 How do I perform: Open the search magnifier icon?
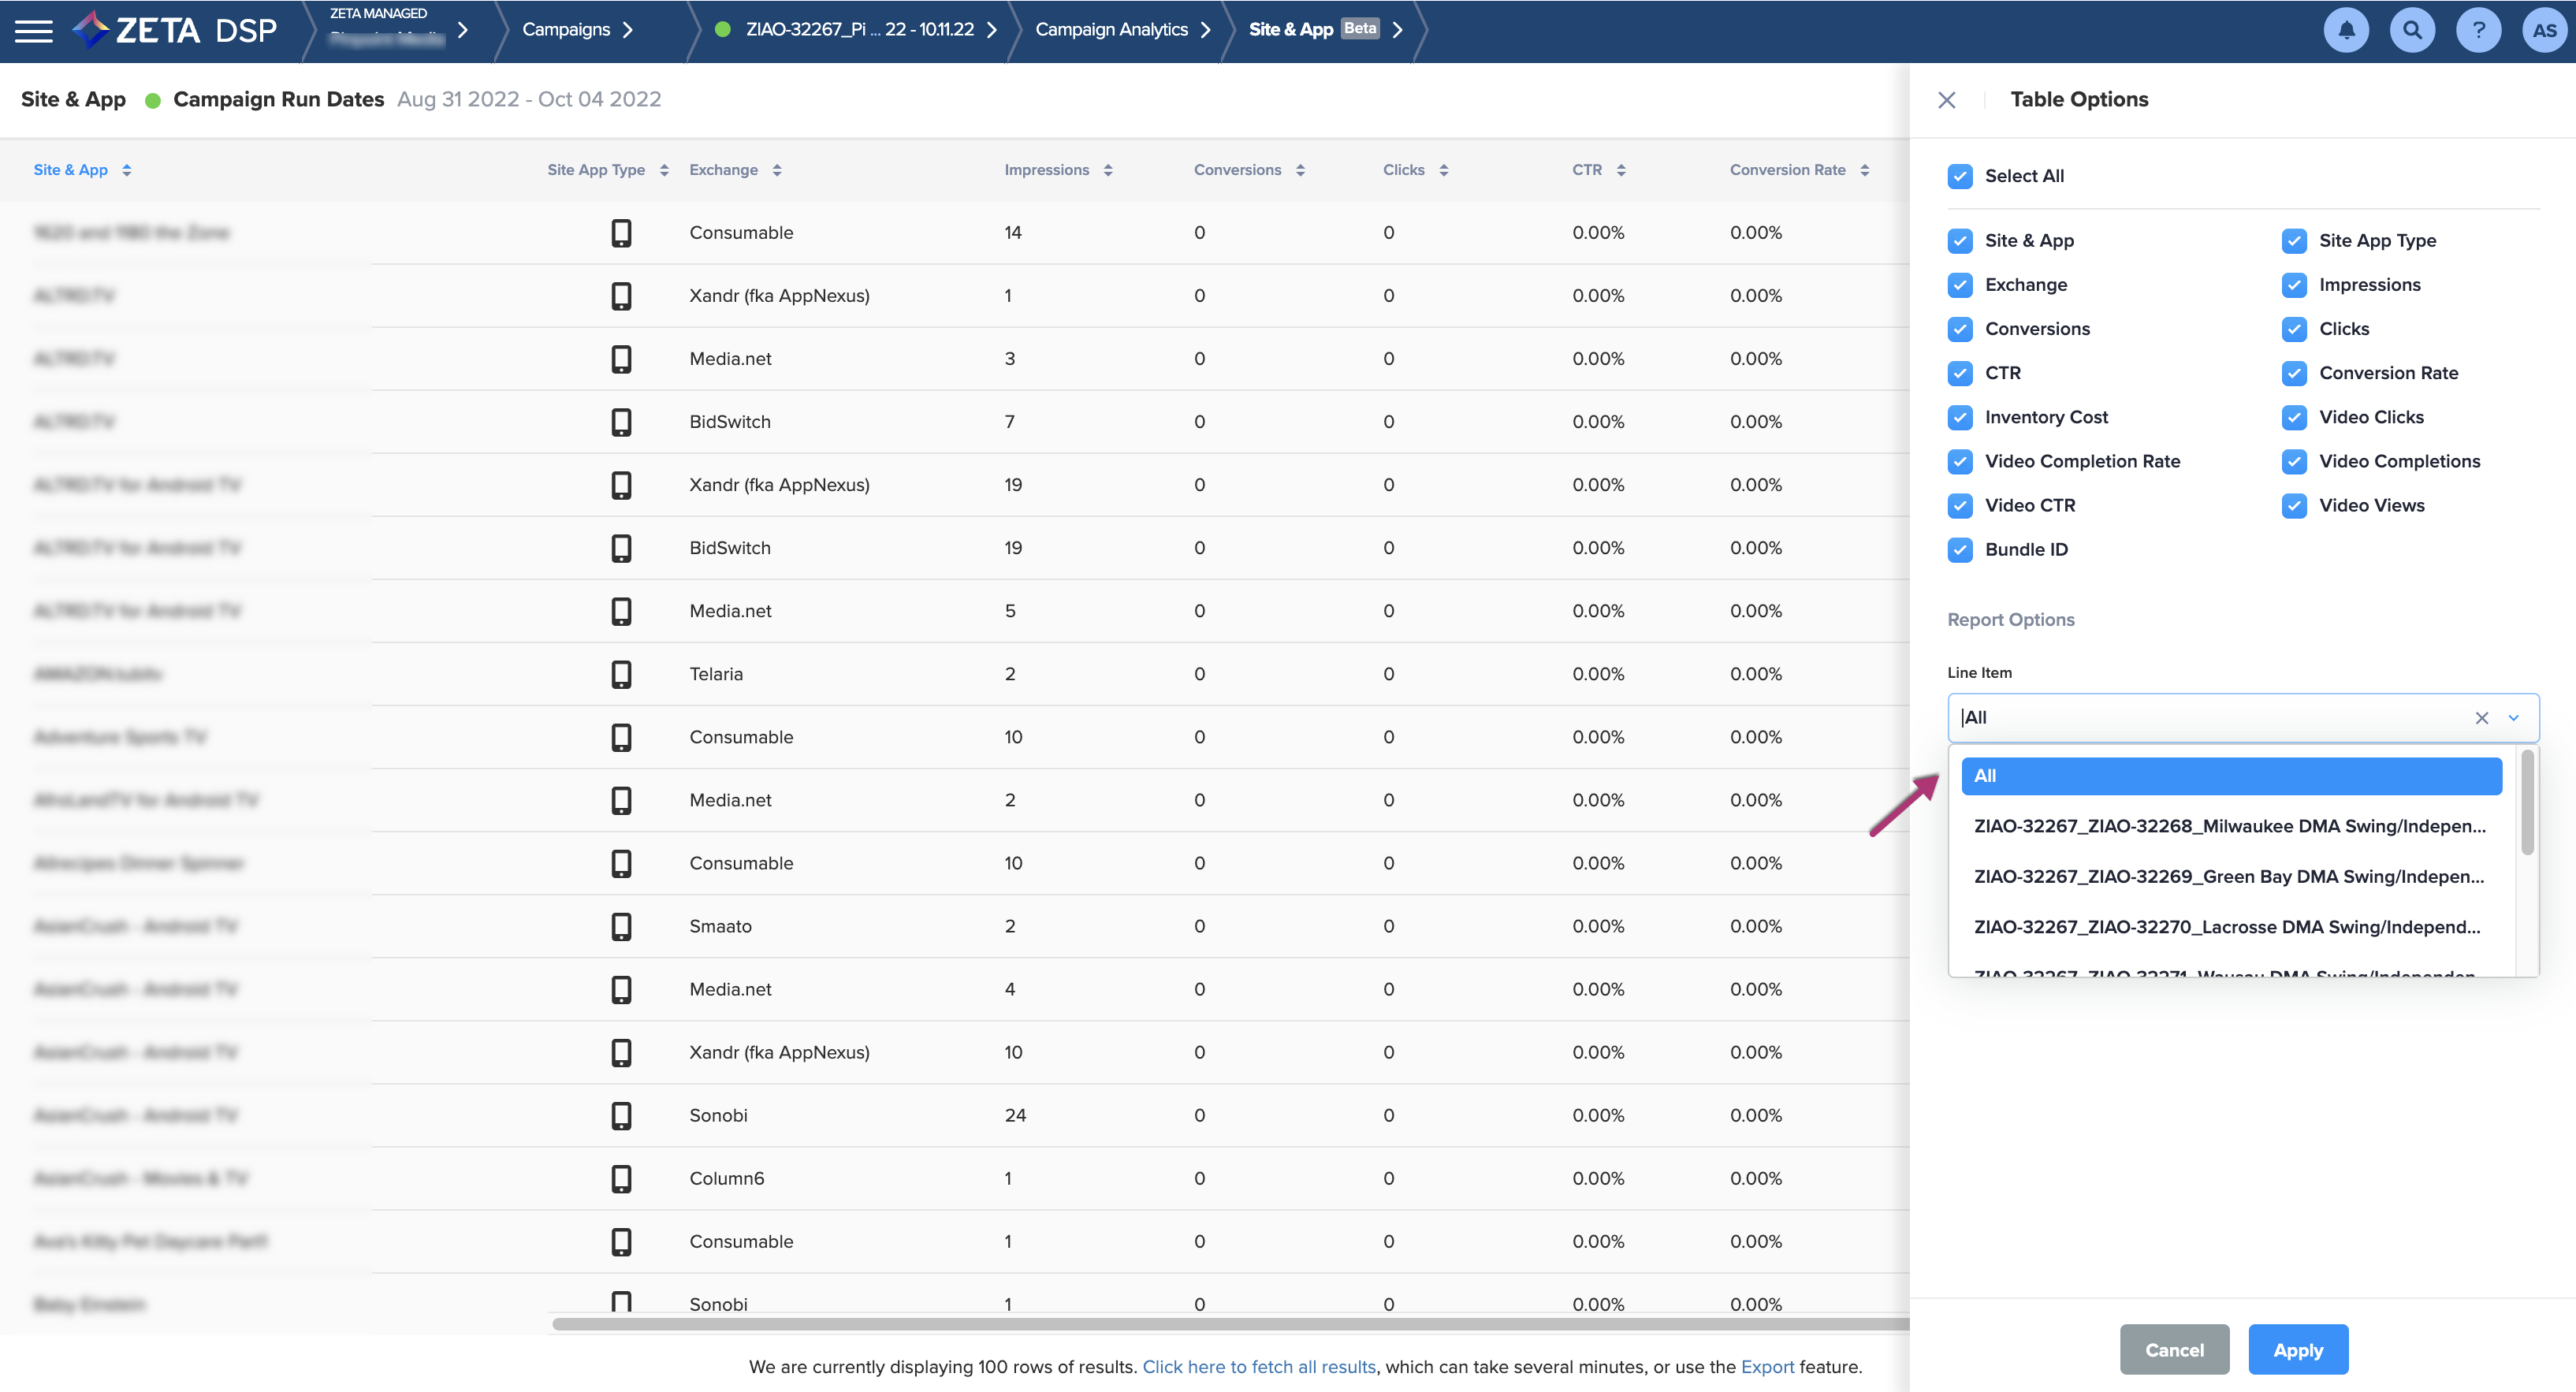point(2412,30)
